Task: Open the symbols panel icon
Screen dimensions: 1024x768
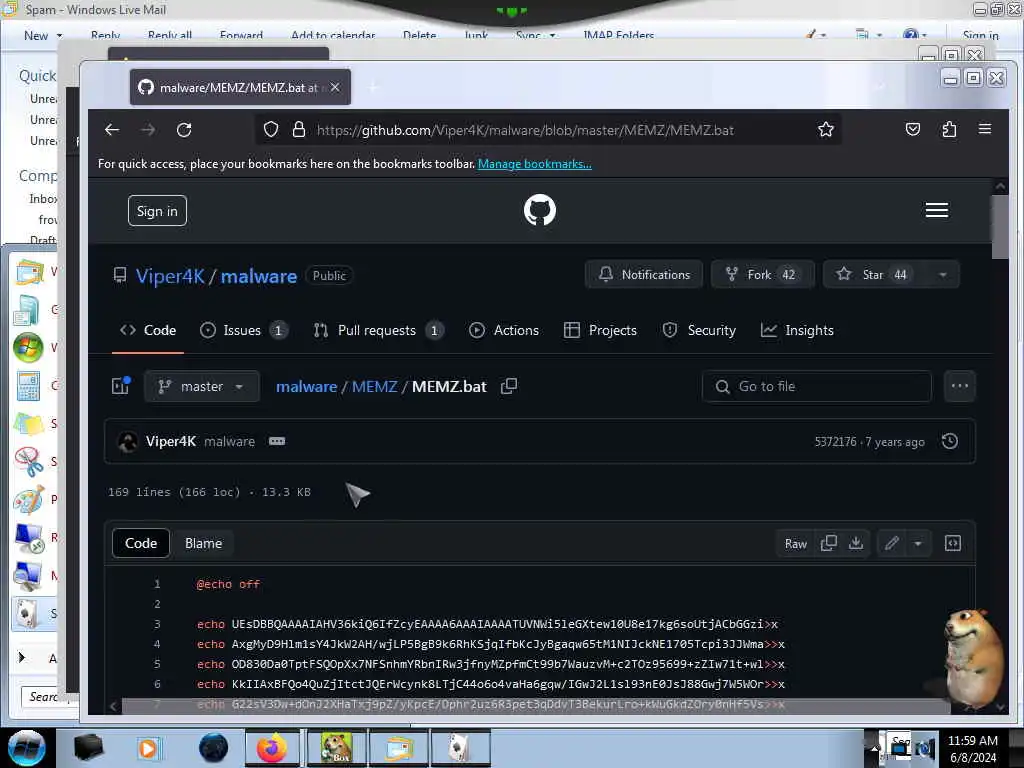Action: [x=953, y=543]
